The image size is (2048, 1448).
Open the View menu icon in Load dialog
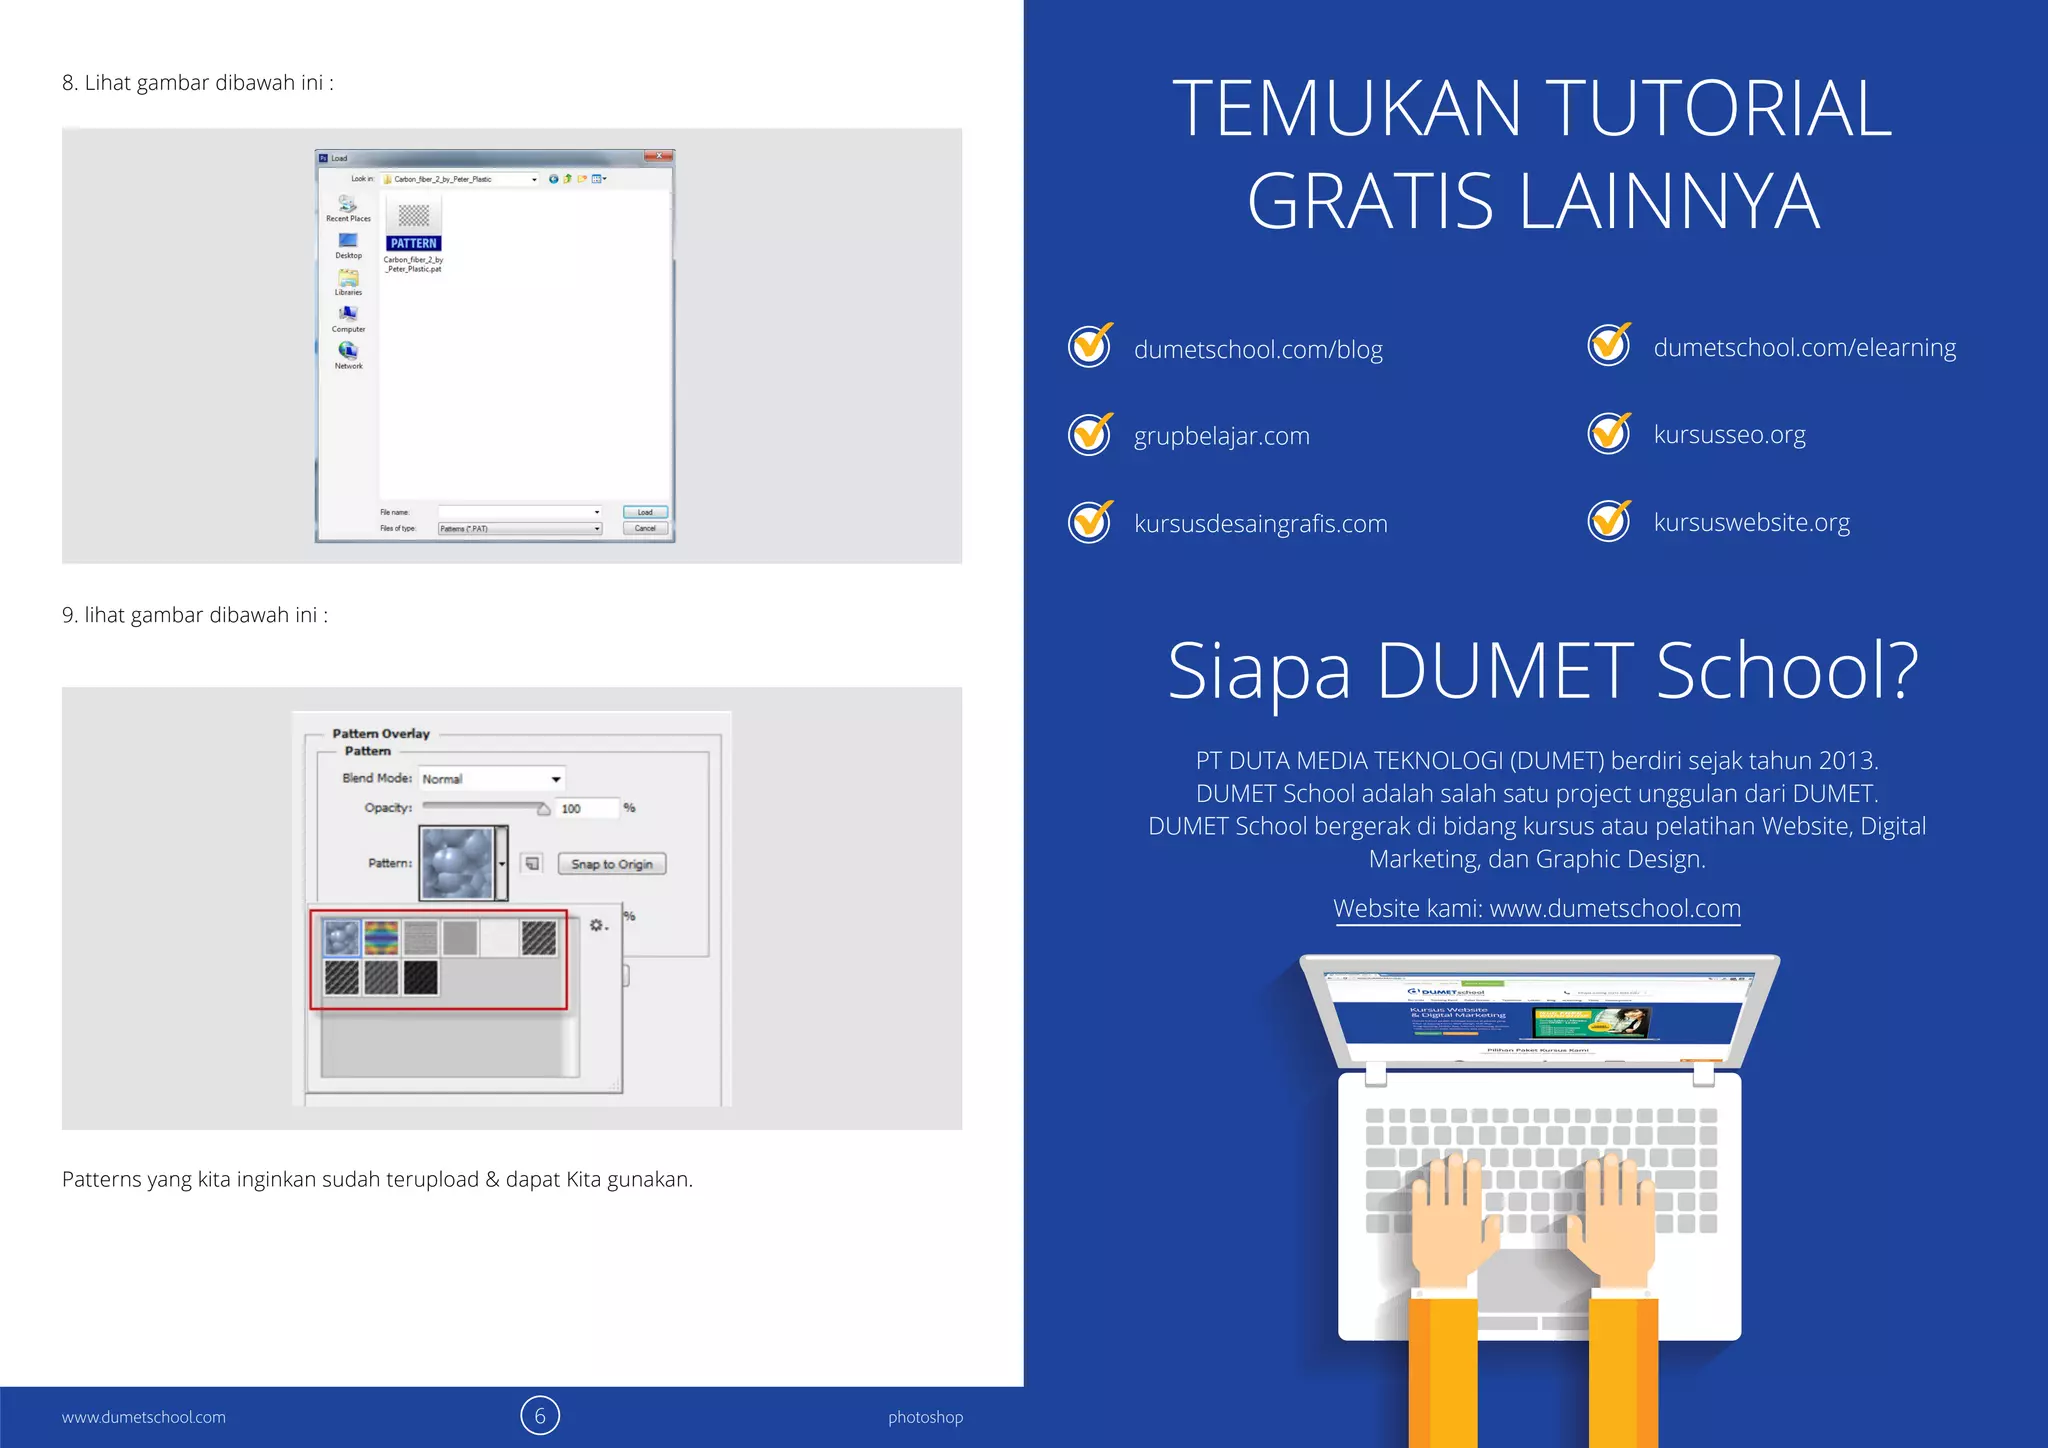tap(599, 179)
